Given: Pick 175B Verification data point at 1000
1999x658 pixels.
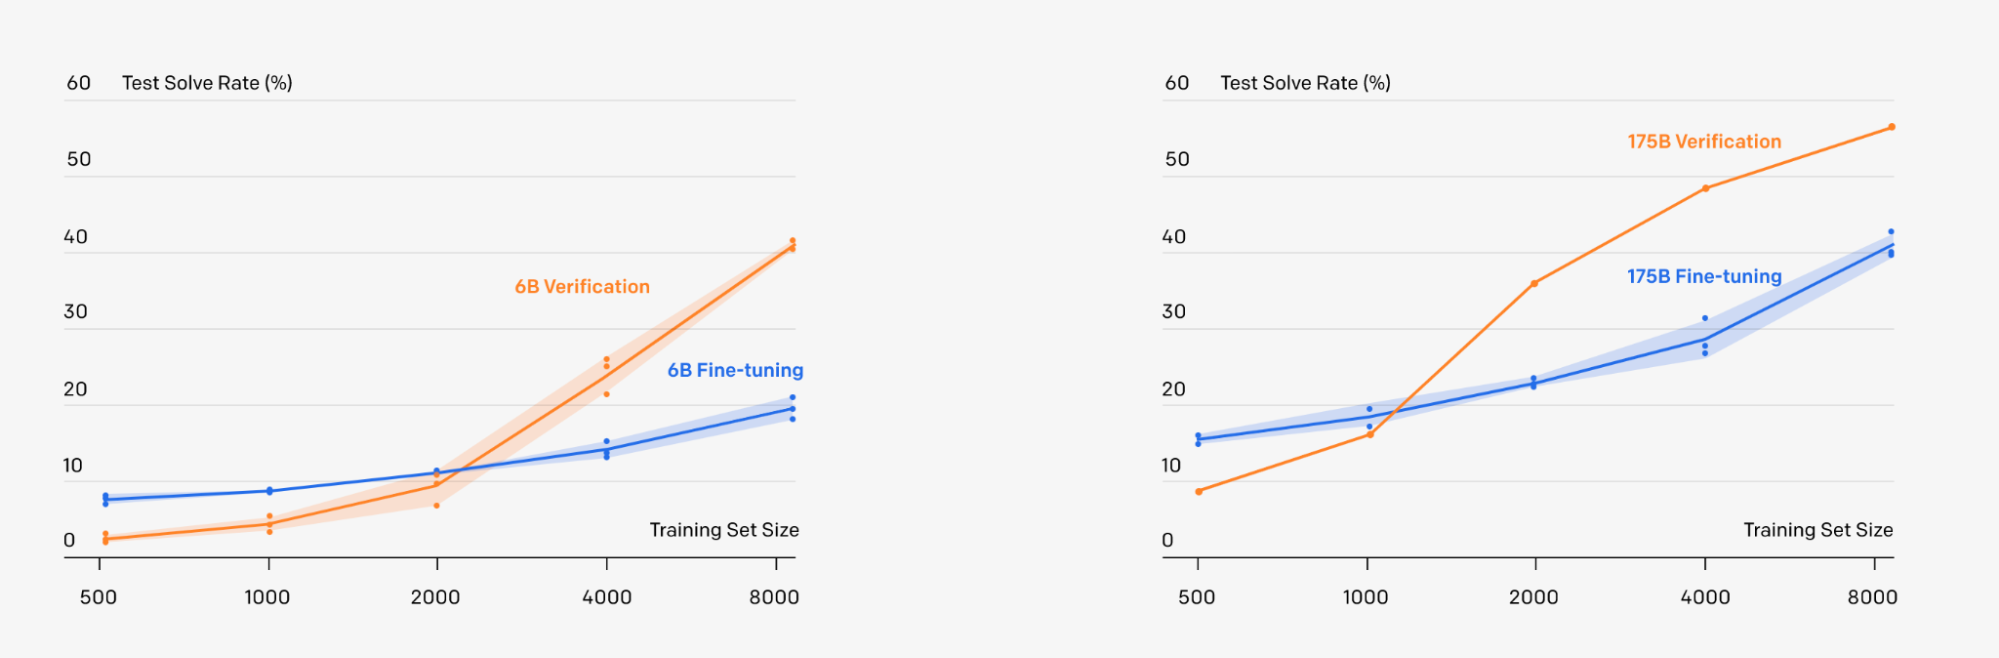Looking at the screenshot, I should click(1369, 434).
